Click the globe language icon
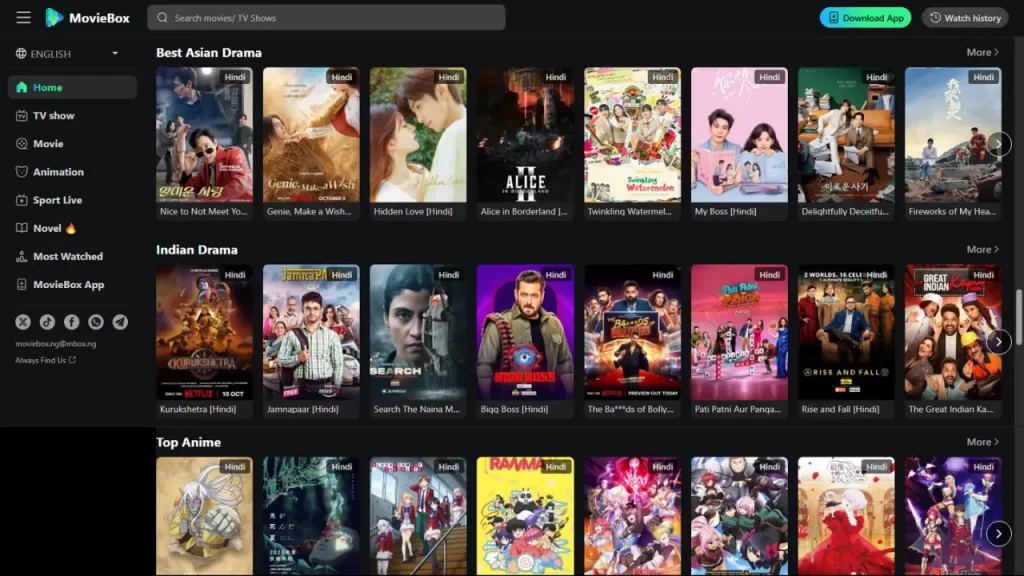This screenshot has height=576, width=1024. pos(21,54)
